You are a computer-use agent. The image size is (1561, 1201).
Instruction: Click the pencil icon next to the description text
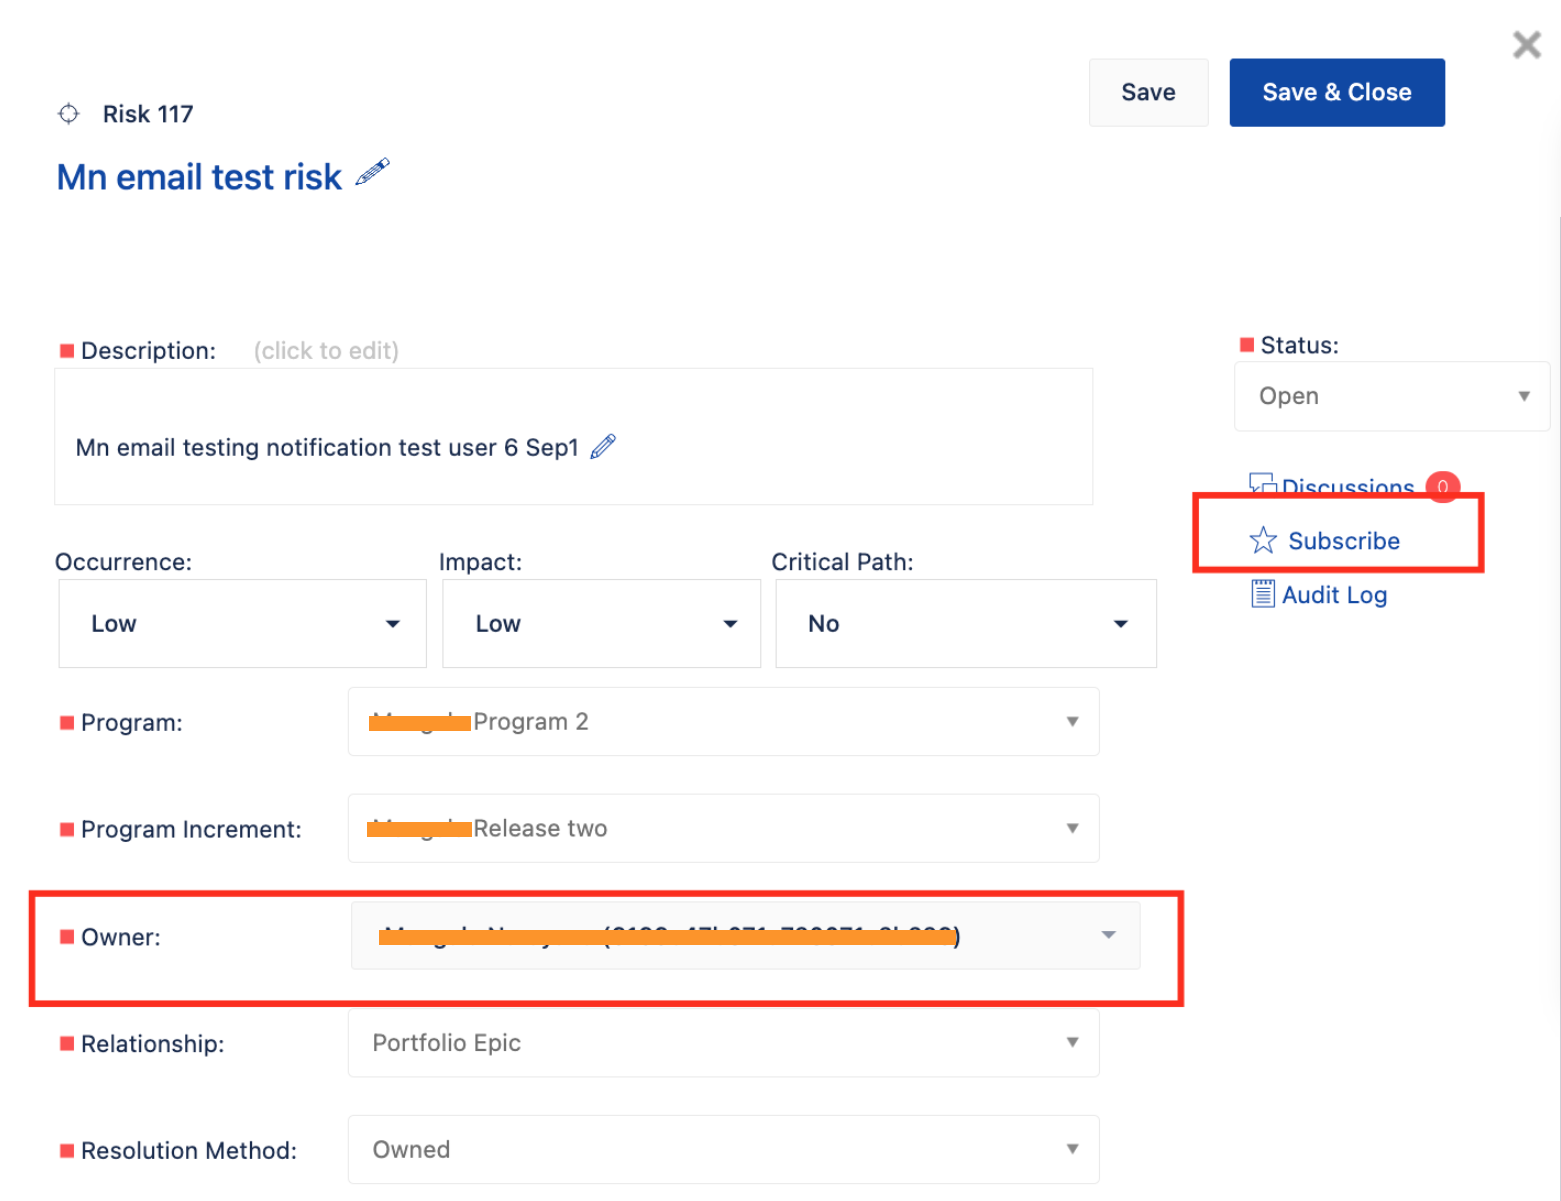point(603,446)
